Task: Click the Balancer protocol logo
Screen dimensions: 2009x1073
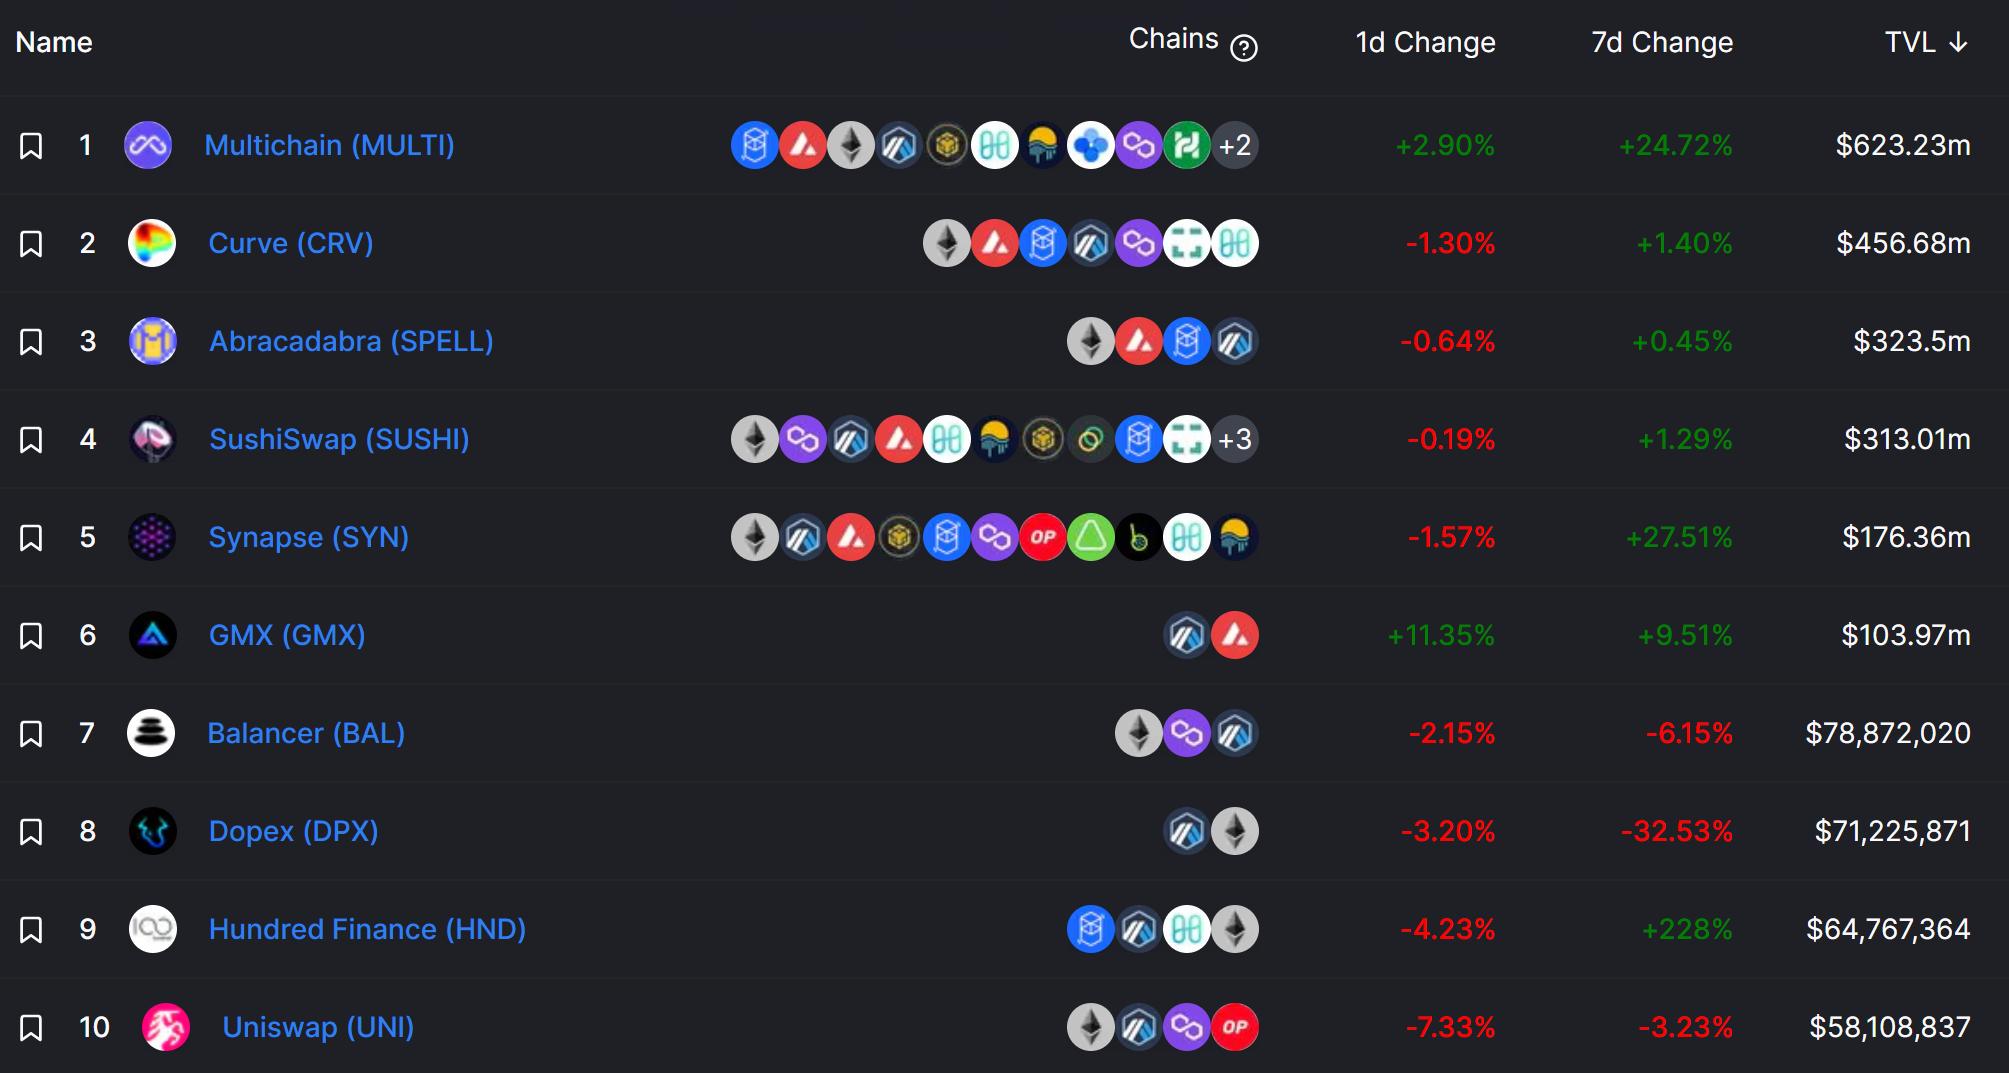Action: (x=151, y=733)
